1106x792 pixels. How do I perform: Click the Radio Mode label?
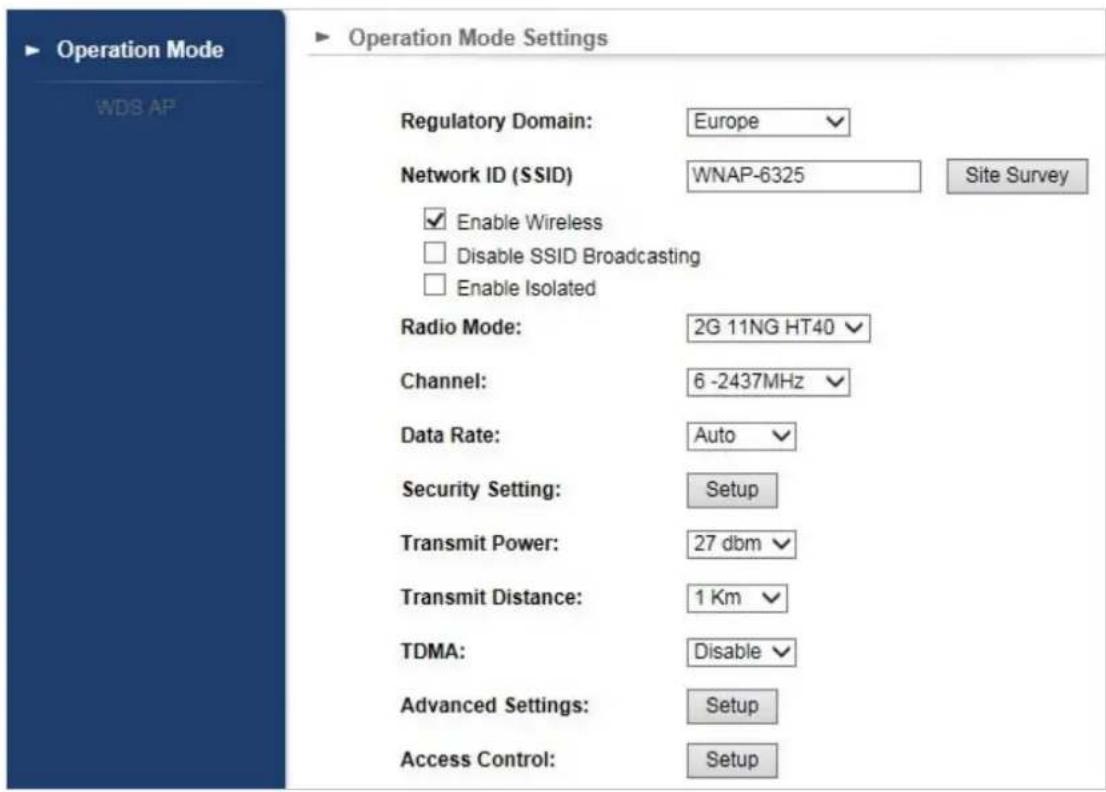[x=461, y=327]
